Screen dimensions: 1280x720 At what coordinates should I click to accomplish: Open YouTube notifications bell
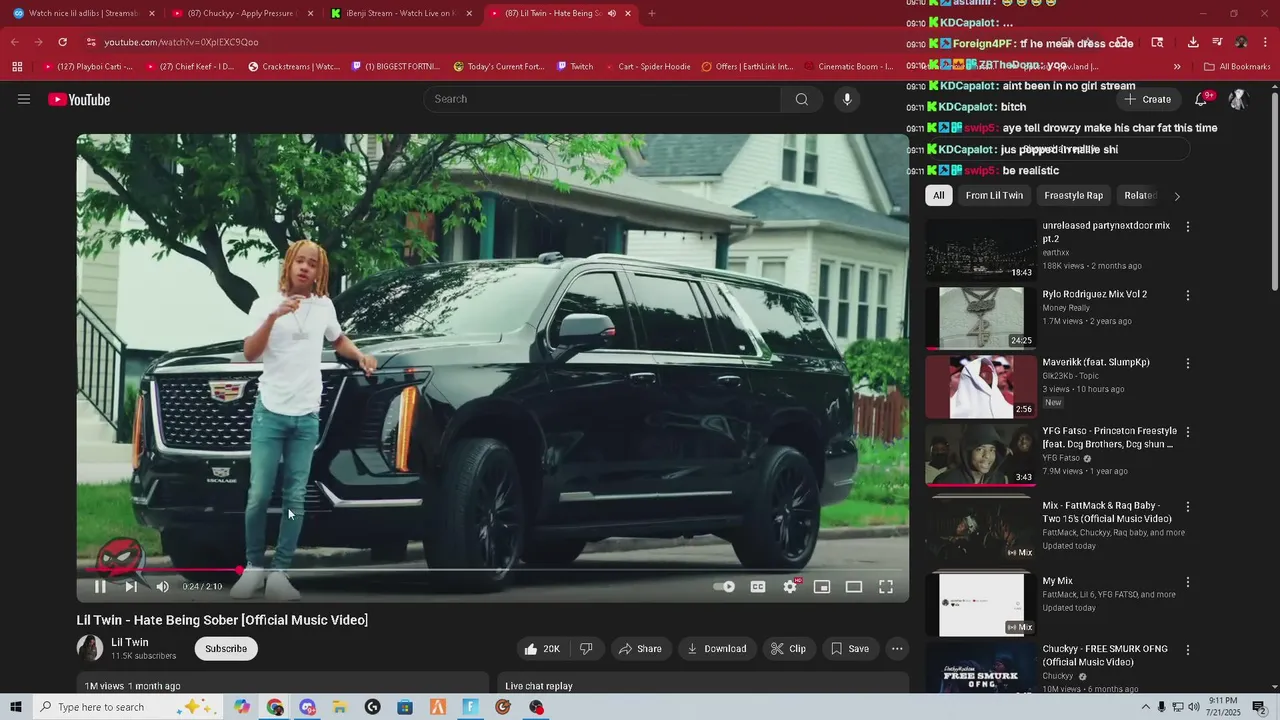[x=1202, y=99]
